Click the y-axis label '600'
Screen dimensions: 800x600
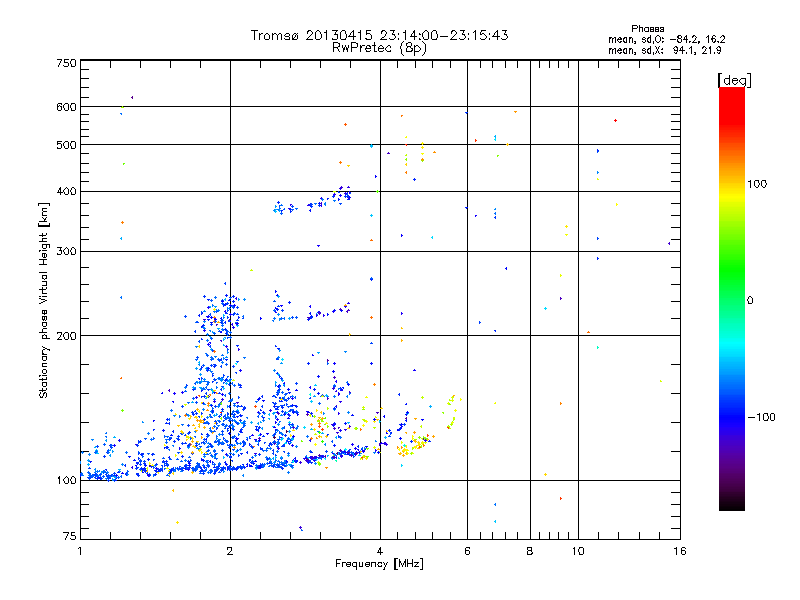click(x=66, y=107)
